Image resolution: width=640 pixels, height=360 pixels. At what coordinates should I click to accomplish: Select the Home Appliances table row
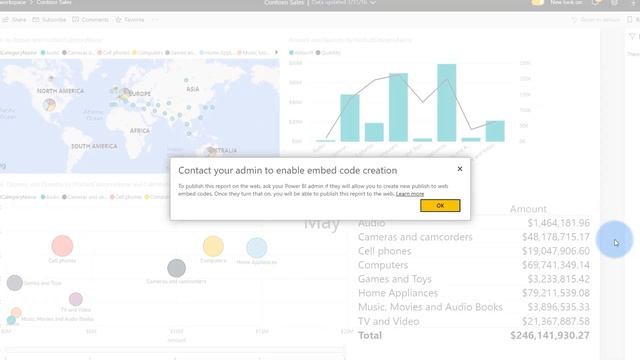point(474,293)
